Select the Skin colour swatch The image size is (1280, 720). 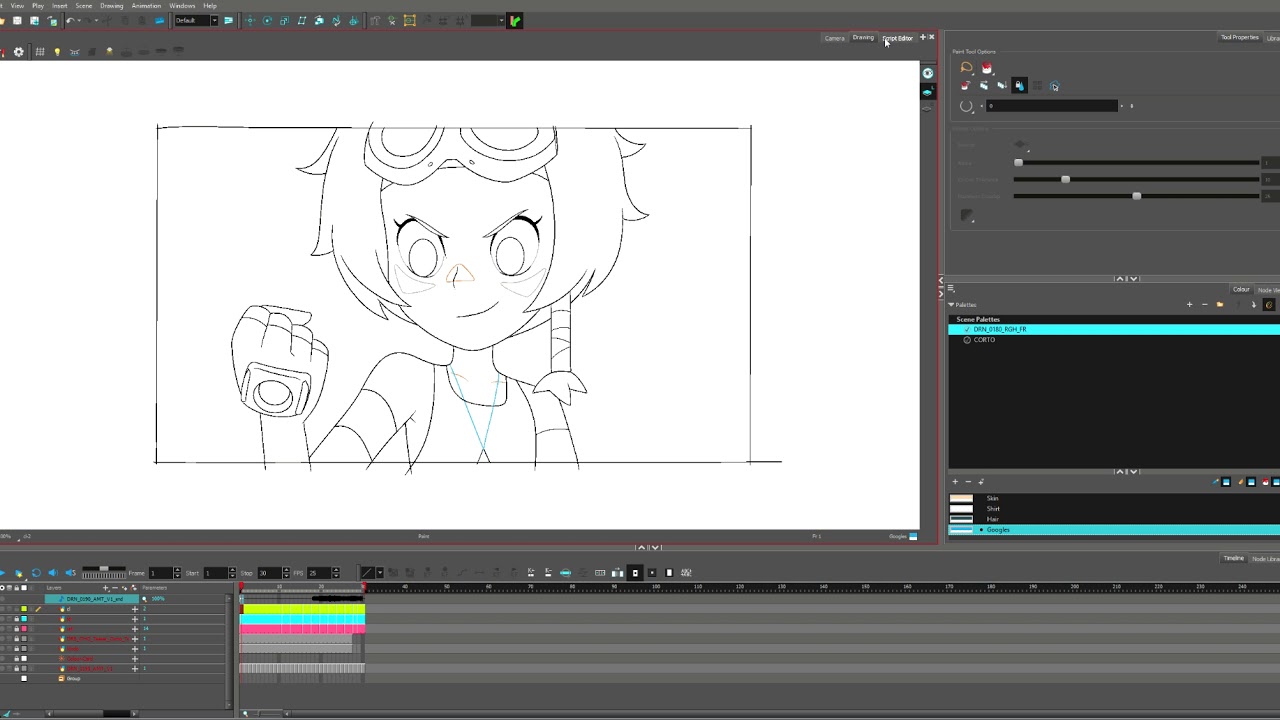tap(961, 498)
